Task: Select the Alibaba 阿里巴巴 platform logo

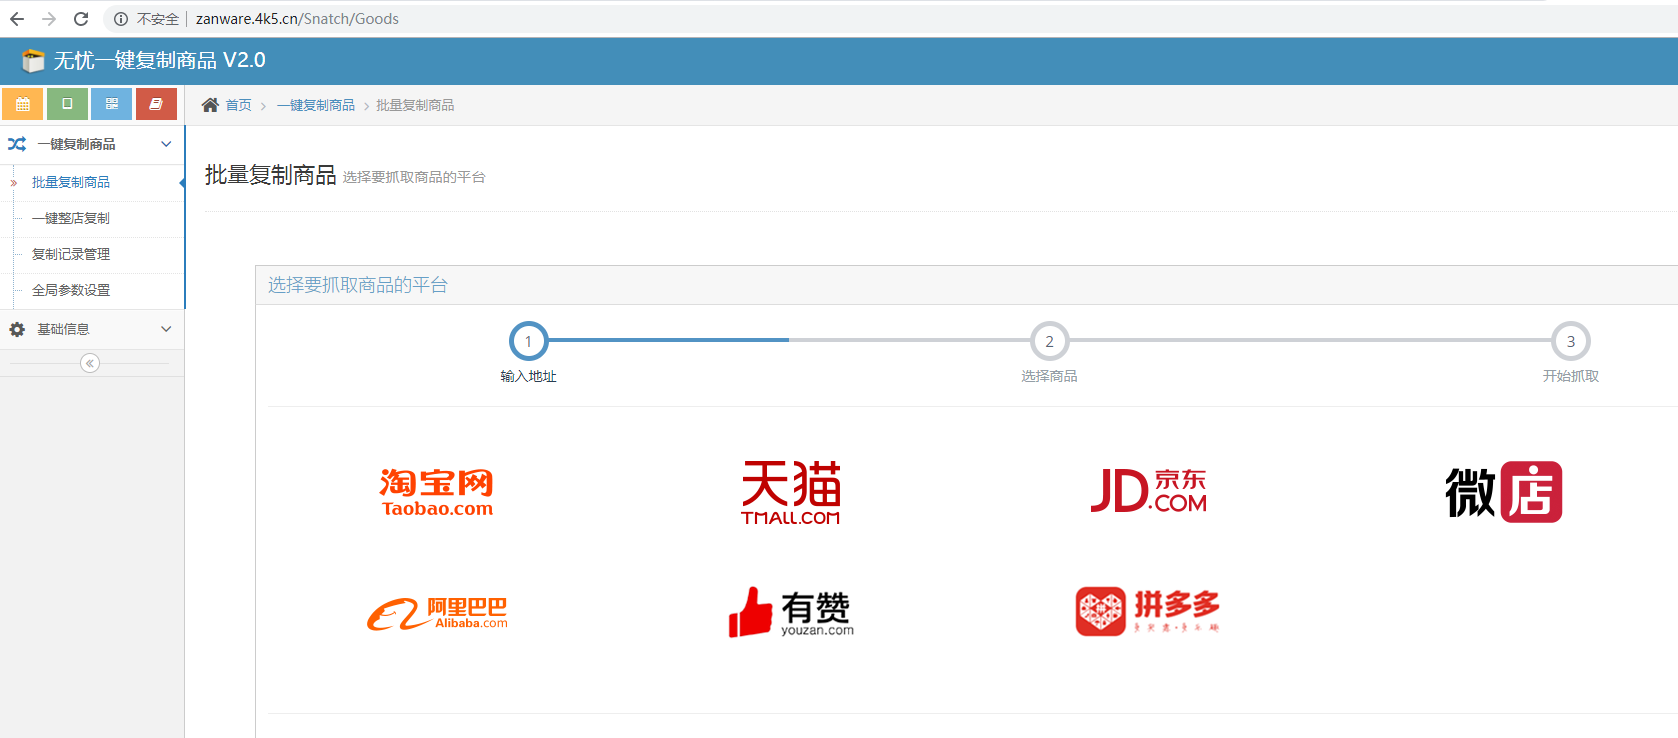Action: [437, 613]
